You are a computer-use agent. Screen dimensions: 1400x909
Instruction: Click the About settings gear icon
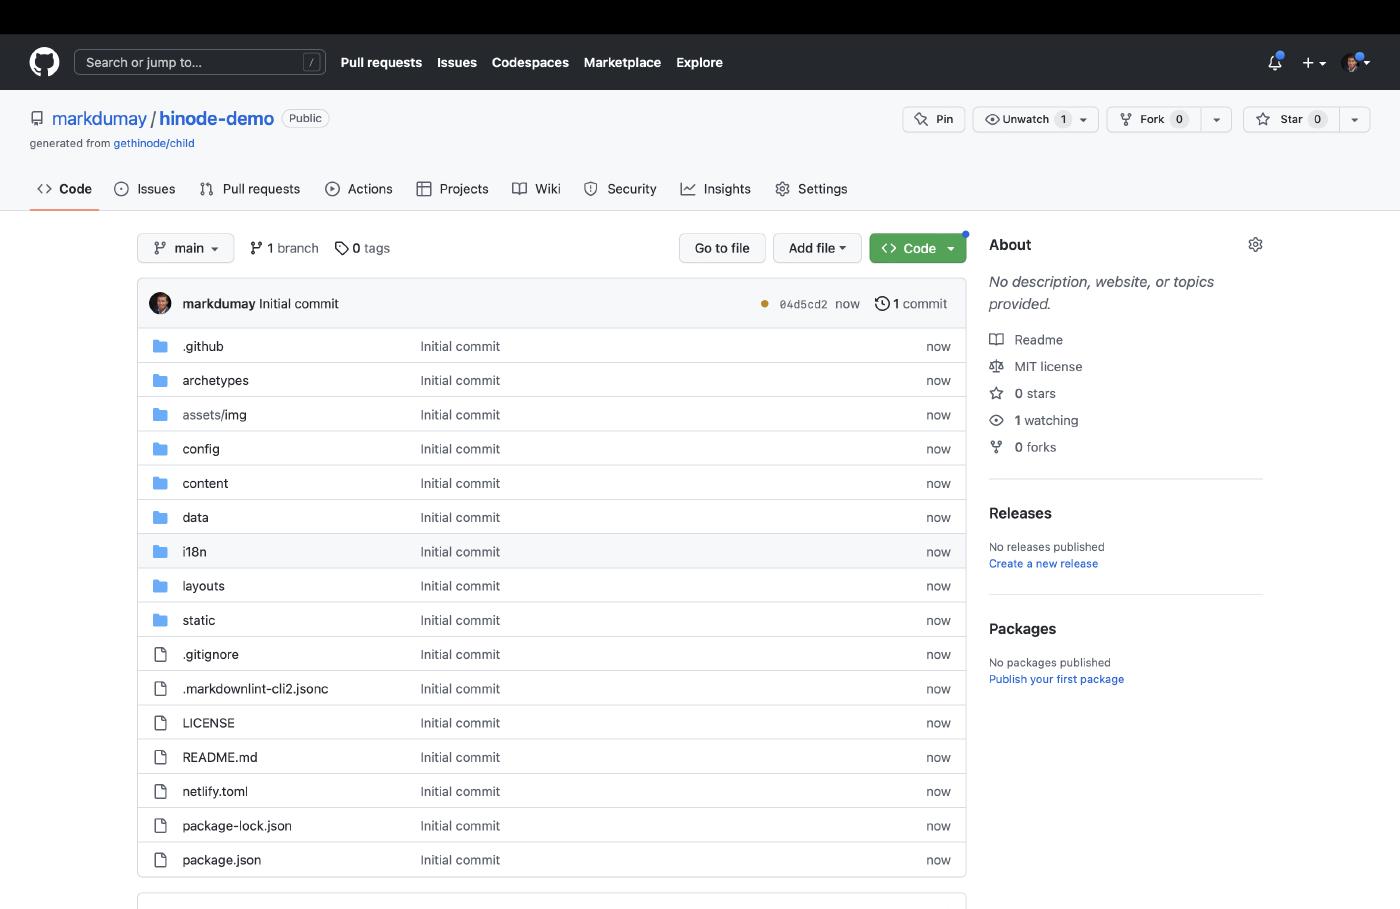[x=1255, y=245]
